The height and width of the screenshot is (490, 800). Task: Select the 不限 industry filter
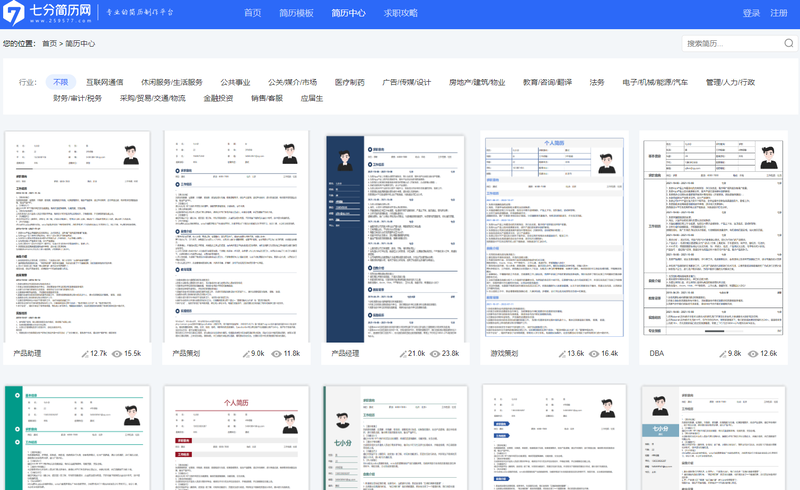61,82
